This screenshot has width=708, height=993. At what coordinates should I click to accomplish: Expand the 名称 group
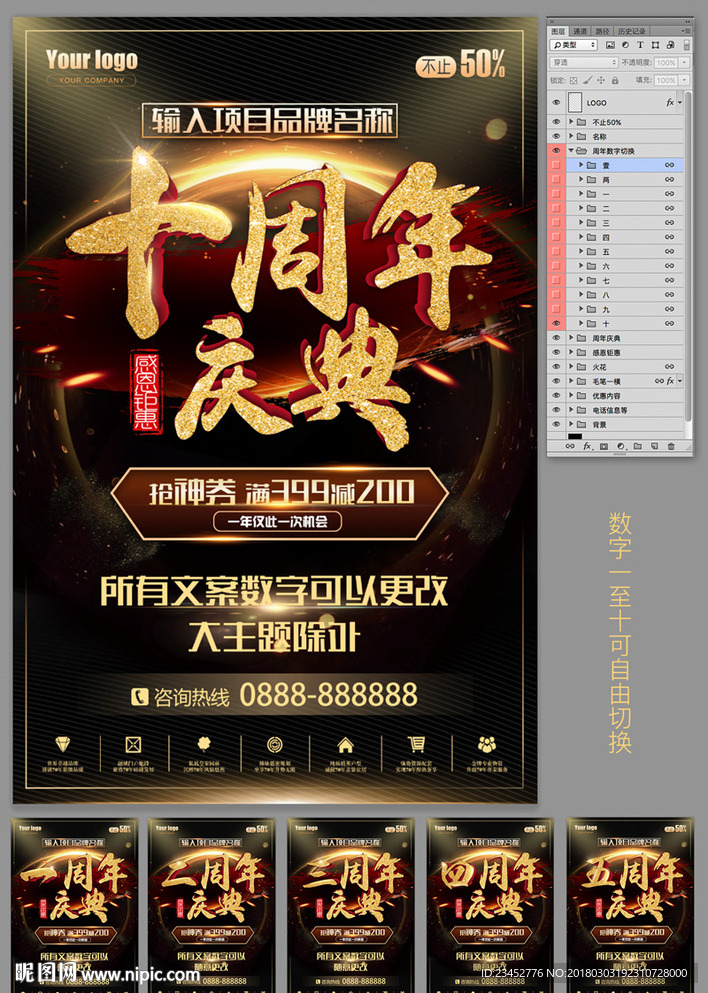[x=571, y=136]
